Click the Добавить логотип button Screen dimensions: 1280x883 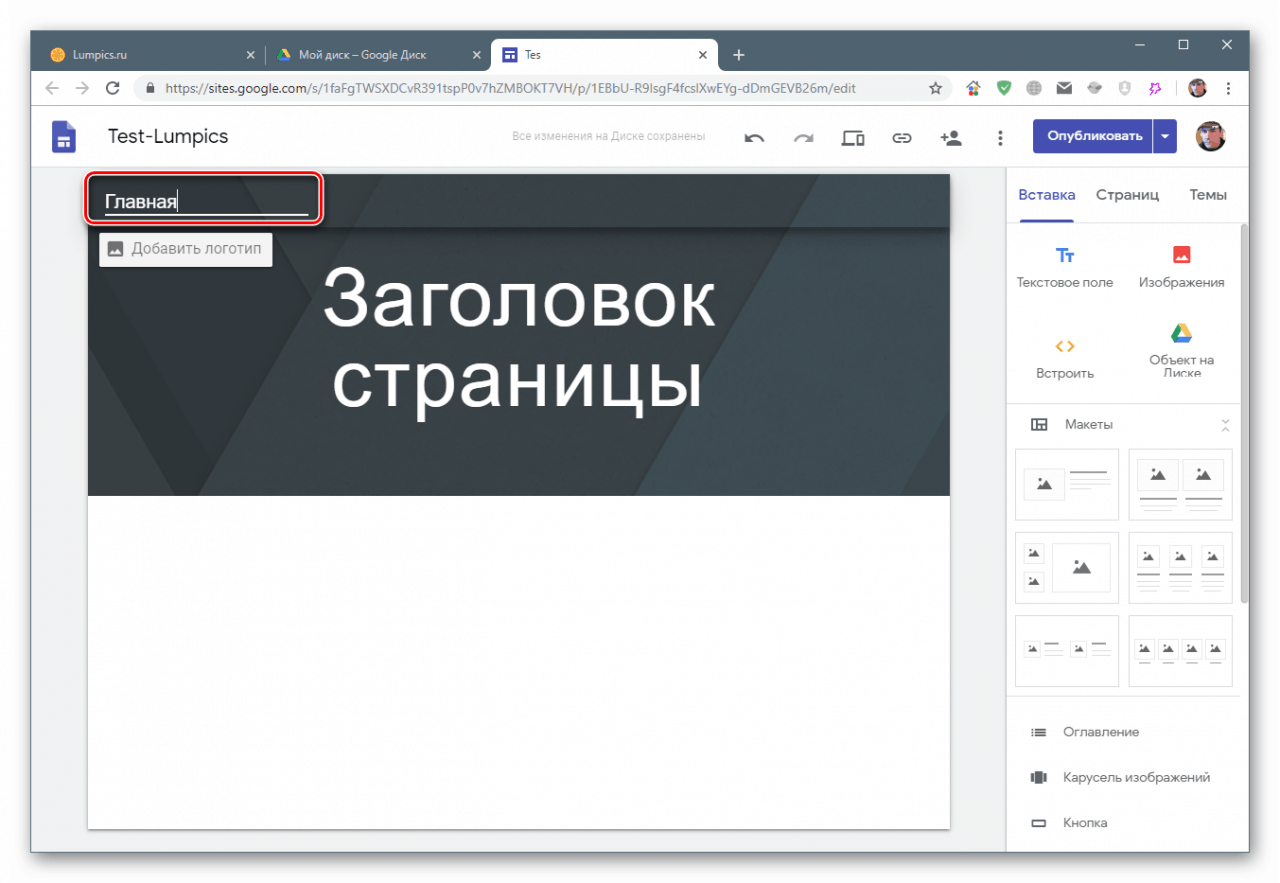pyautogui.click(x=186, y=249)
